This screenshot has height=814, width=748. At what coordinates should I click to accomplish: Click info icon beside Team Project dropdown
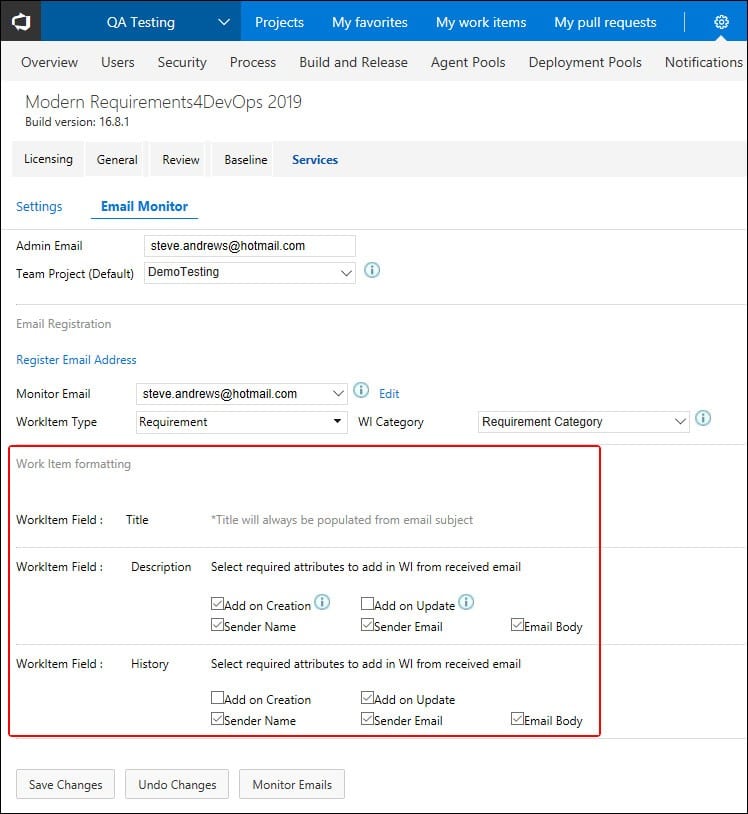[372, 270]
